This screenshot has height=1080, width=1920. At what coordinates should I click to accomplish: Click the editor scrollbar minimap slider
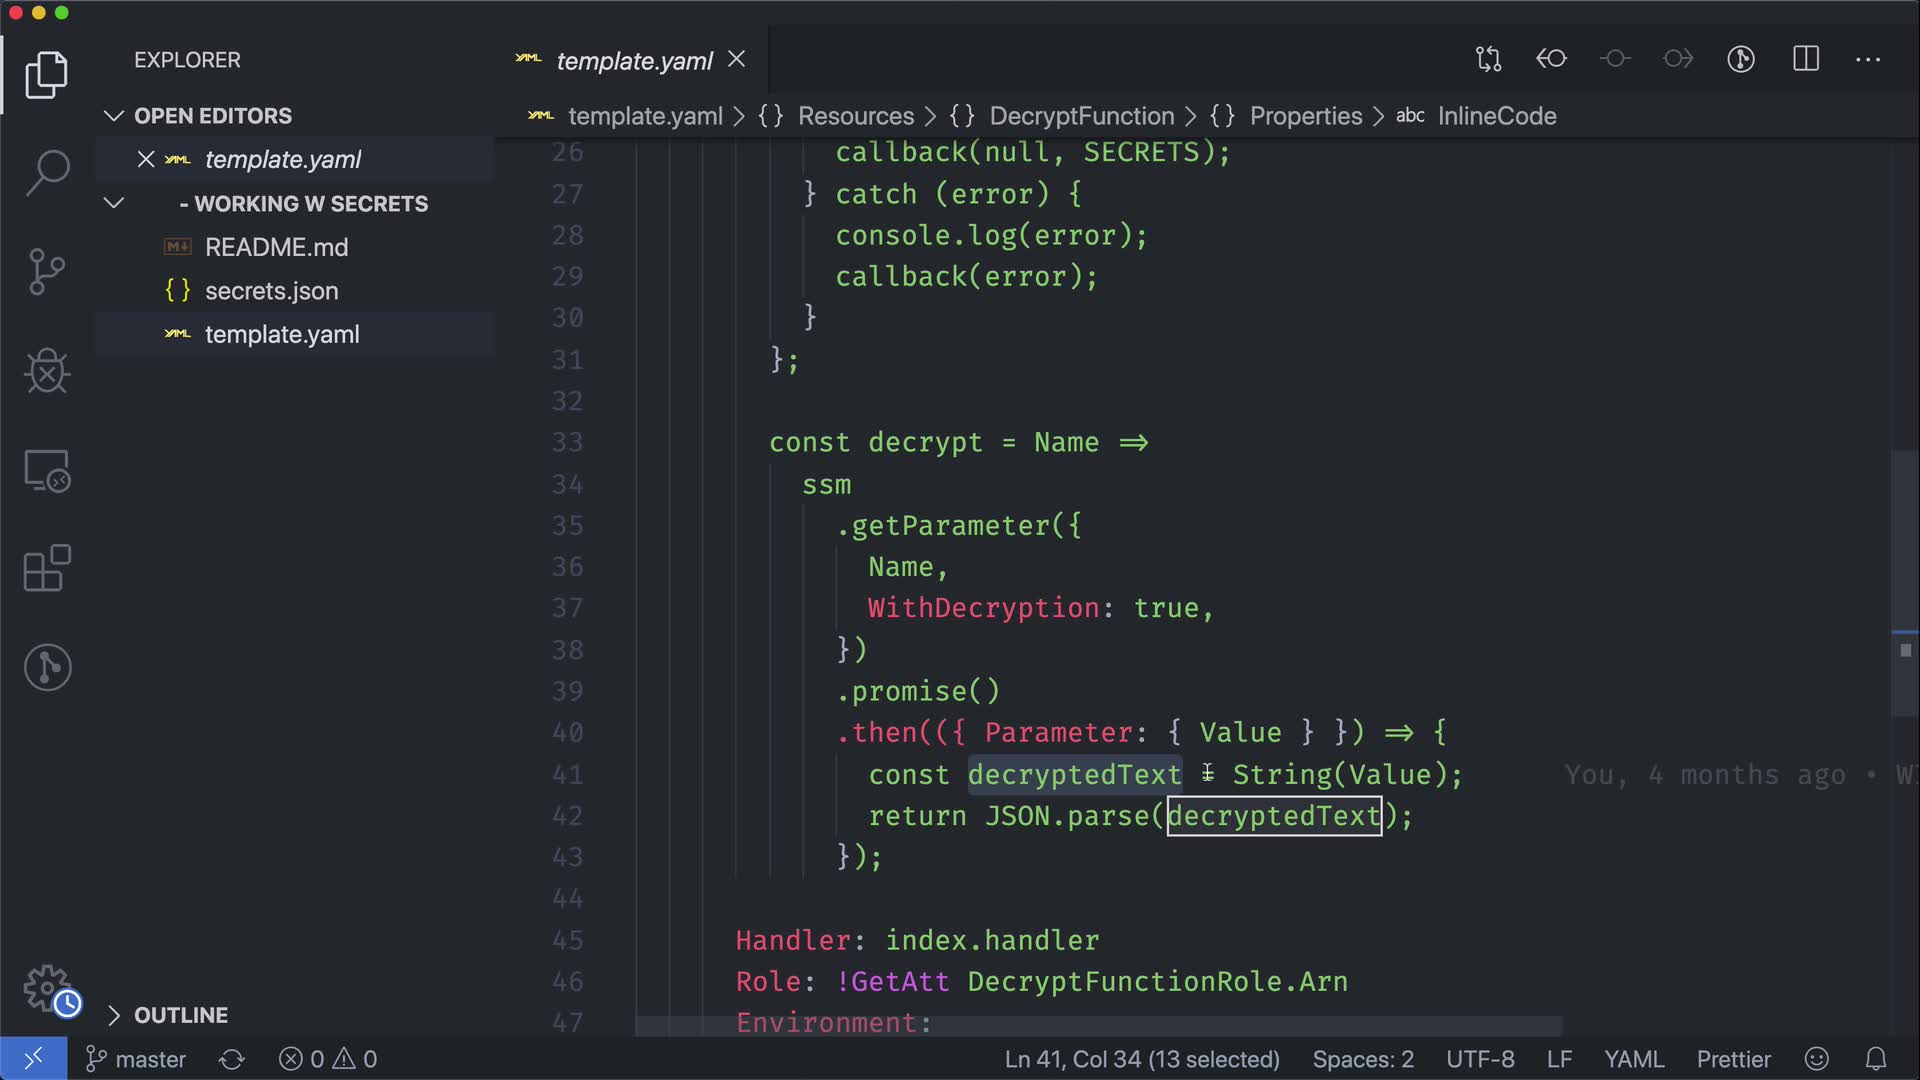(1903, 584)
